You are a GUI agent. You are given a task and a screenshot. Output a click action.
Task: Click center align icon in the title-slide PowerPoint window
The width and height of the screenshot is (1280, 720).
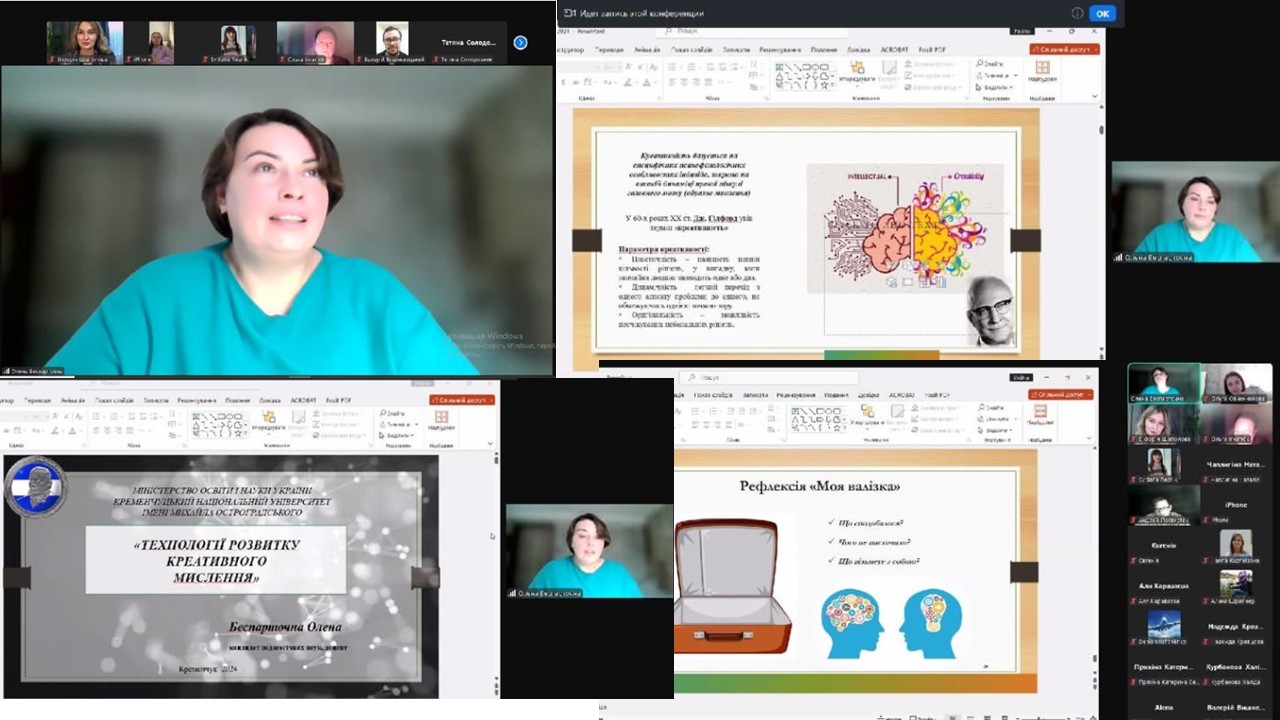(108, 431)
